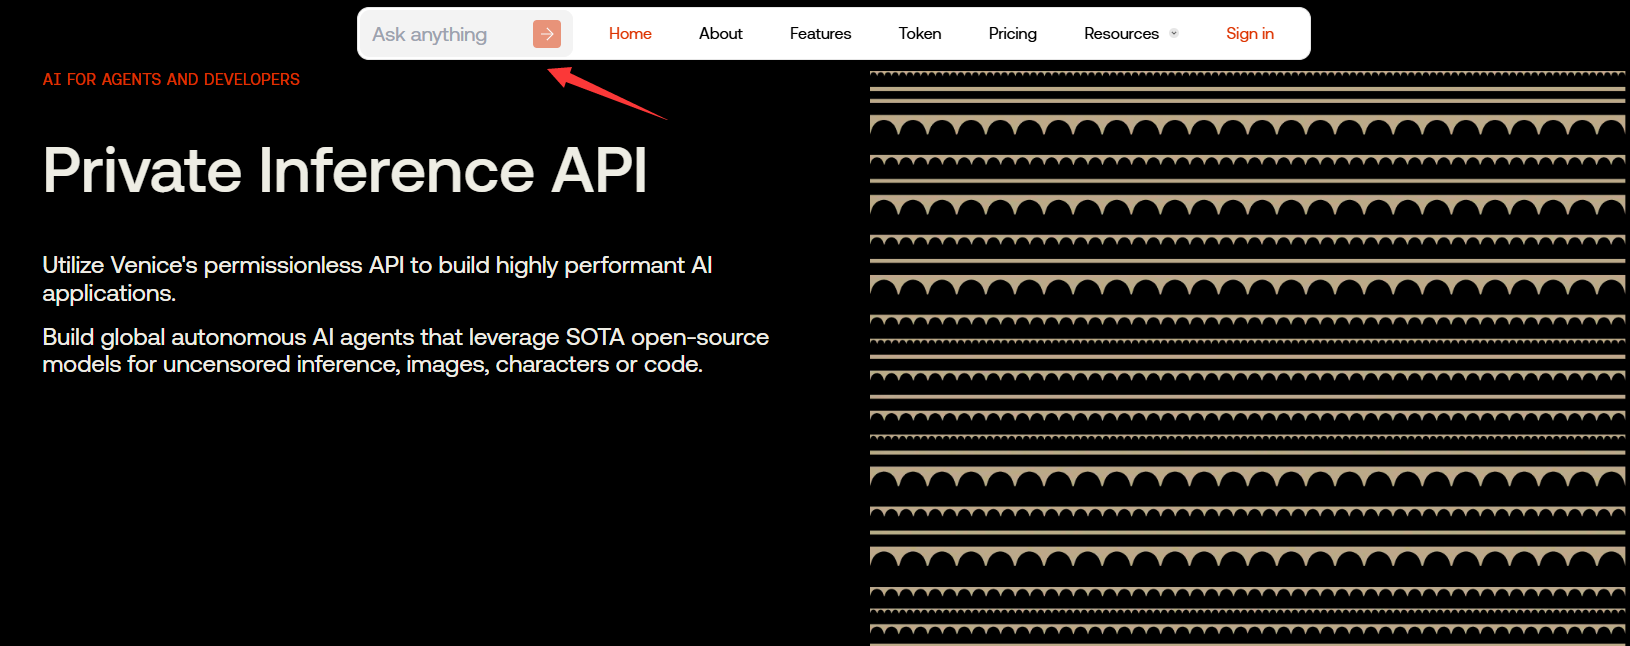1630x646 pixels.
Task: Click the Sign in link
Action: 1250,34
